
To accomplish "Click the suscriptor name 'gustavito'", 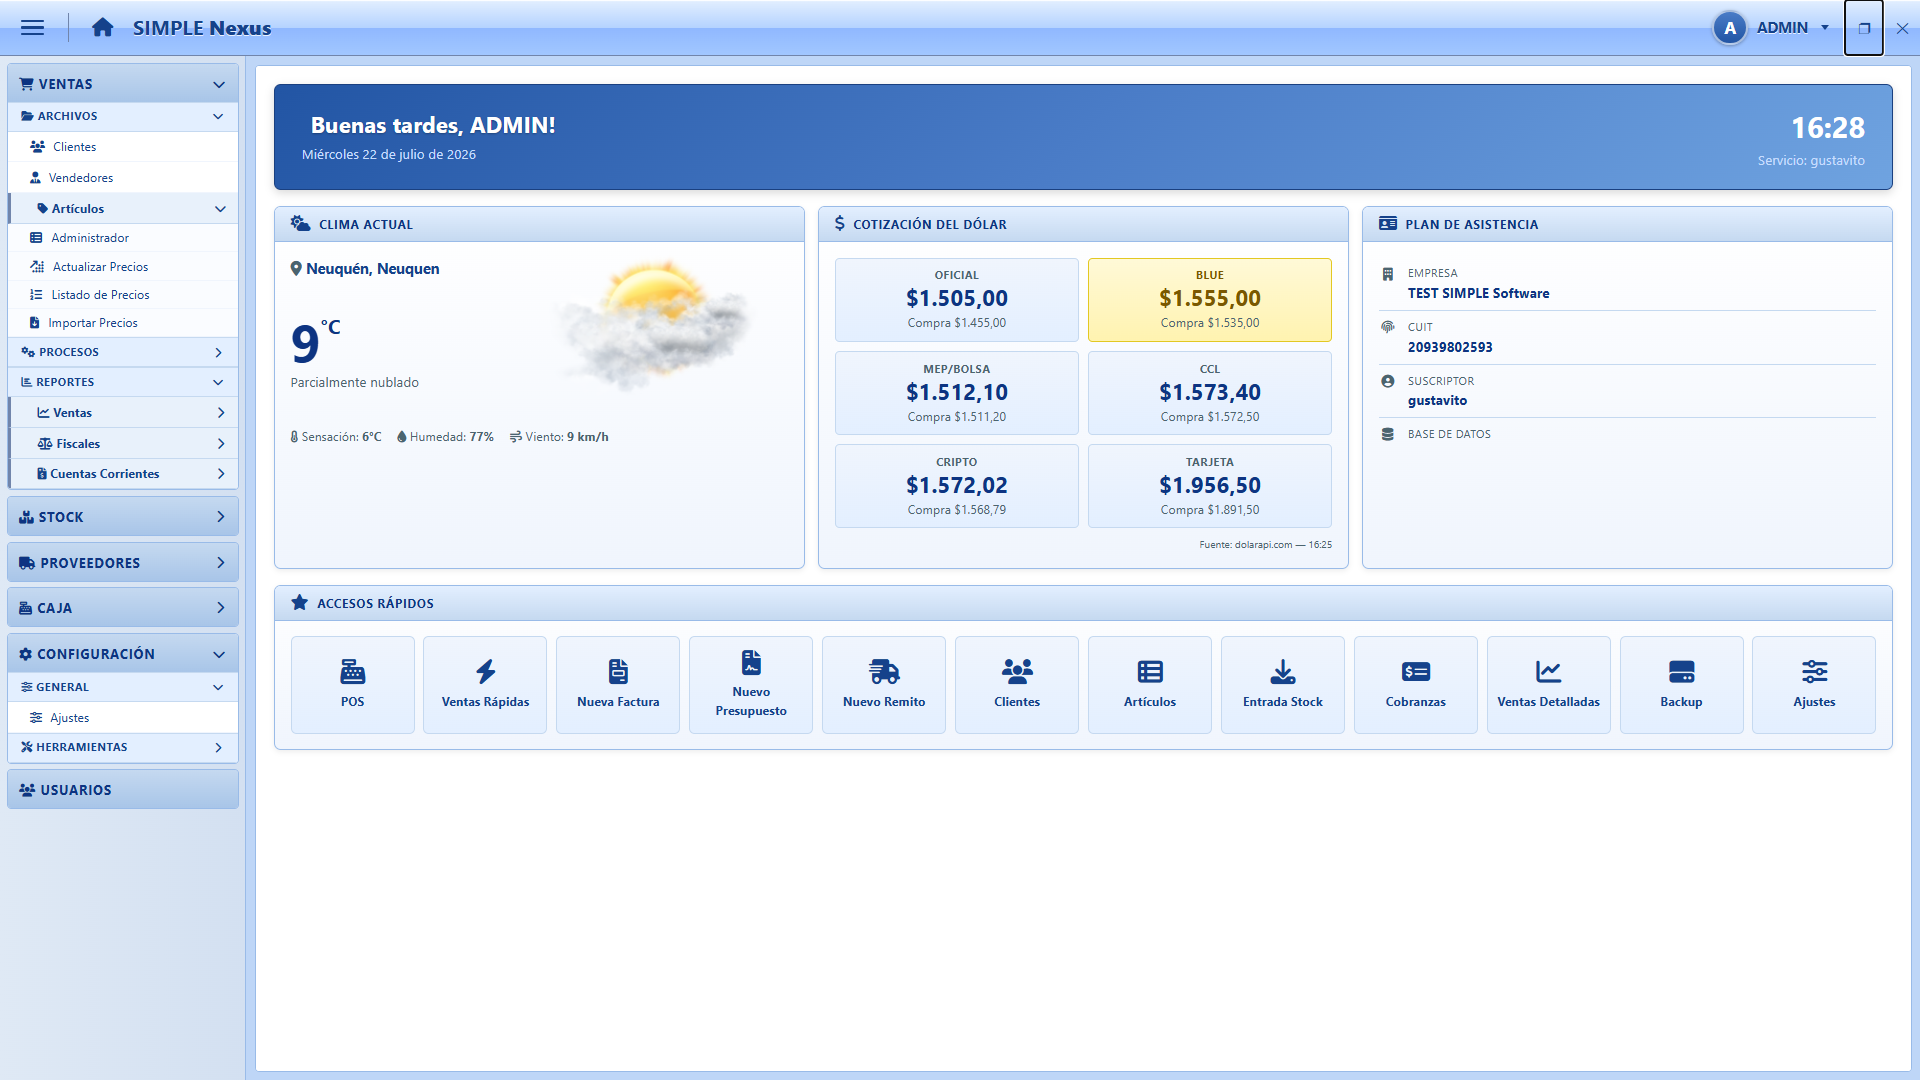I will 1437,400.
